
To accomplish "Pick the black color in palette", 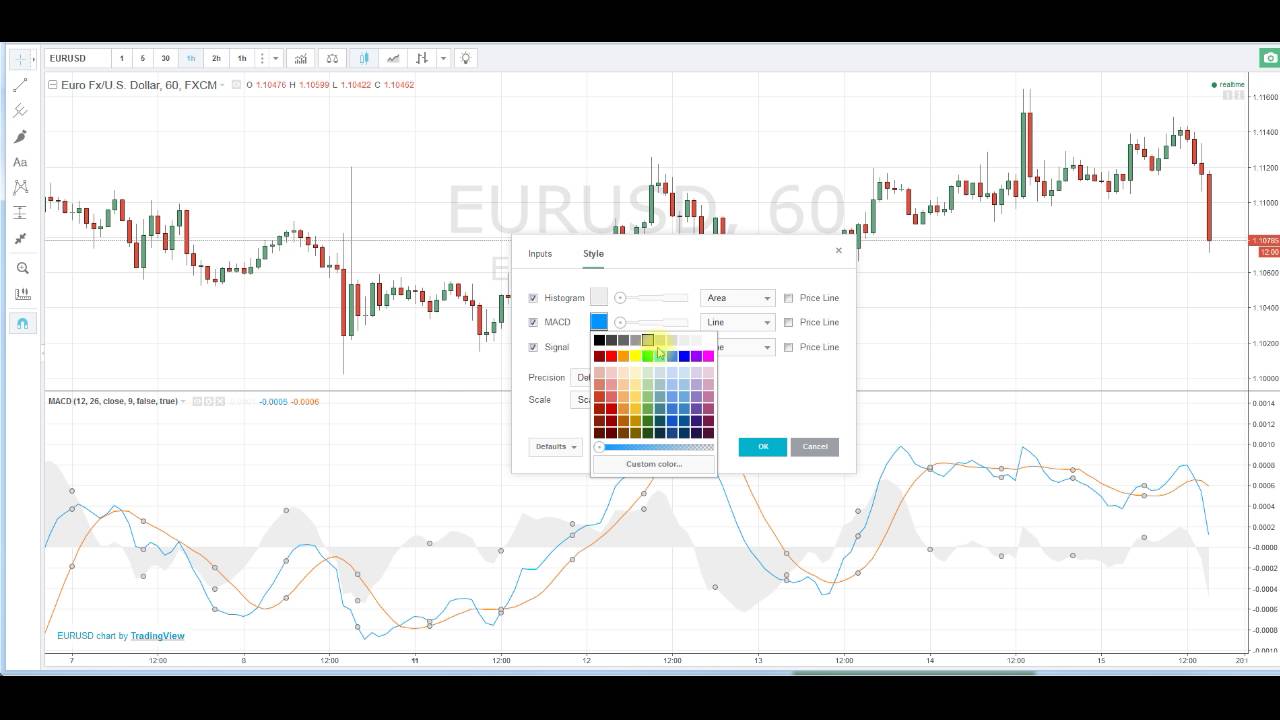I will (599, 341).
